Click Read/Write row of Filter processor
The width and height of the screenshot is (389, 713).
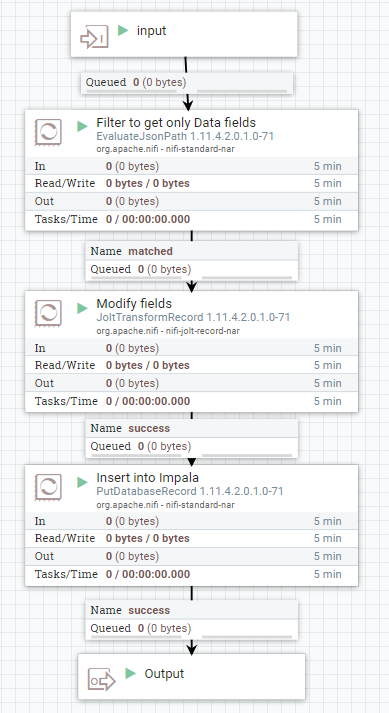click(x=192, y=184)
